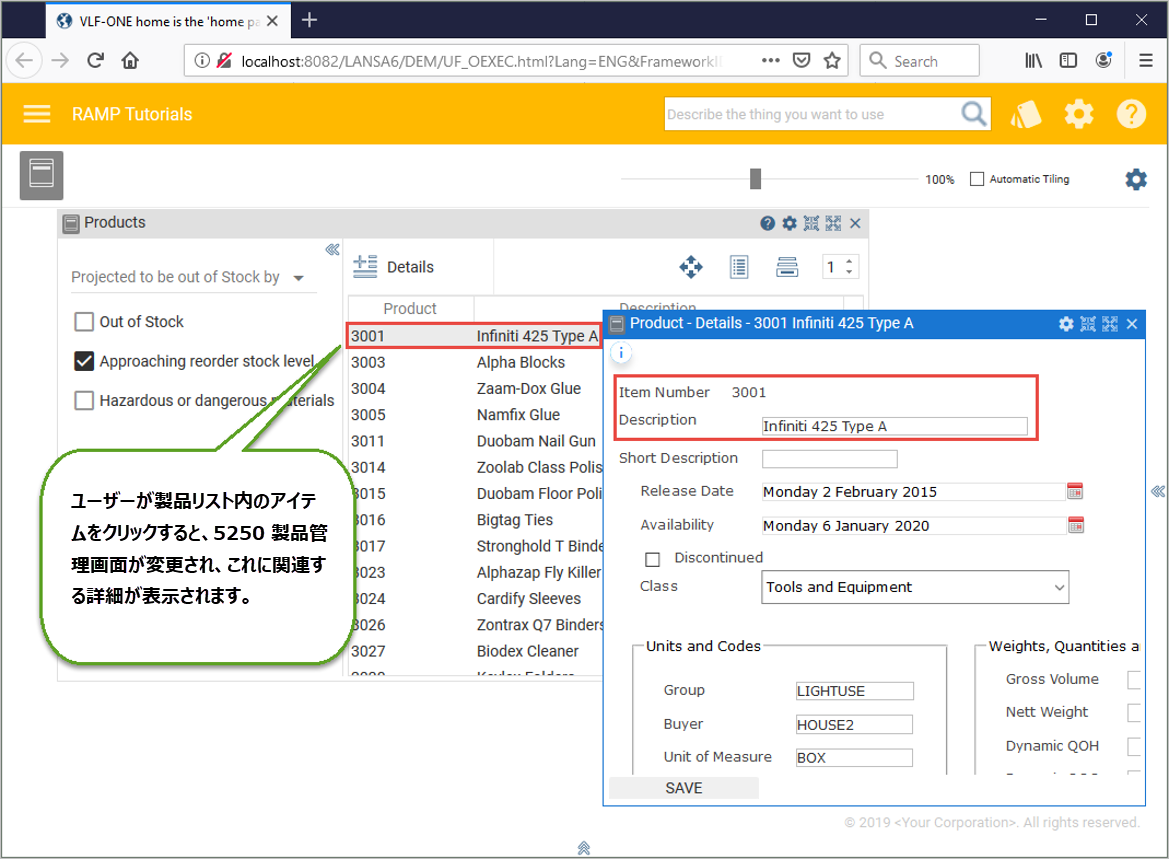Open the Class dropdown

click(914, 587)
